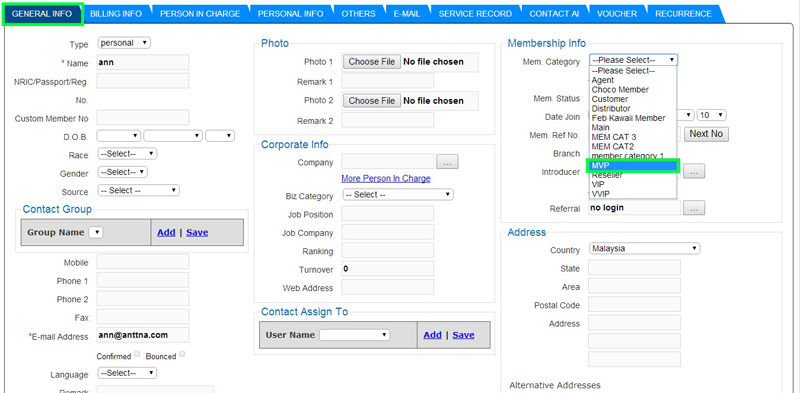Select Feb Kawaii Member option
Image resolution: width=800 pixels, height=393 pixels.
click(x=633, y=118)
